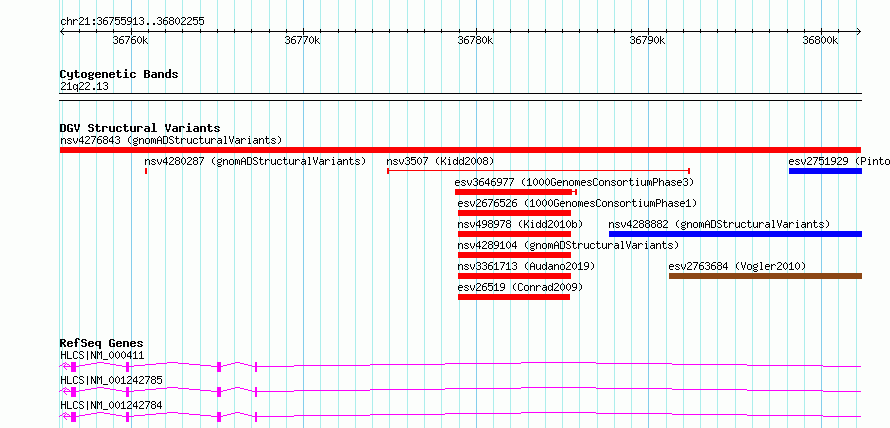Click the 36760k ruler tick label
The height and width of the screenshot is (428, 890).
tap(131, 40)
